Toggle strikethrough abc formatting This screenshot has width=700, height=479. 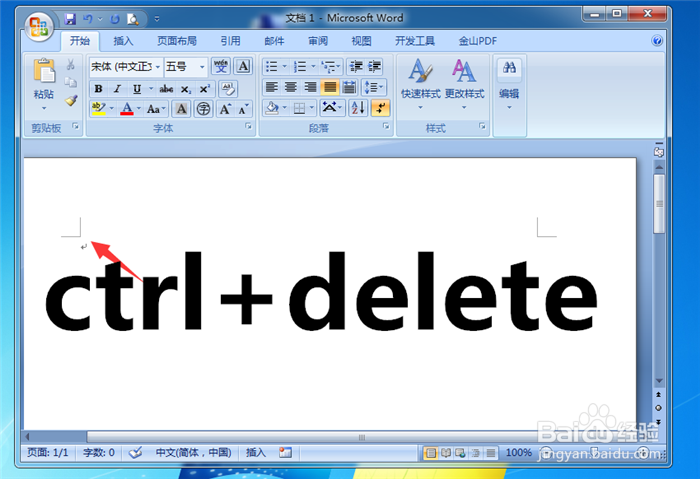pyautogui.click(x=166, y=89)
